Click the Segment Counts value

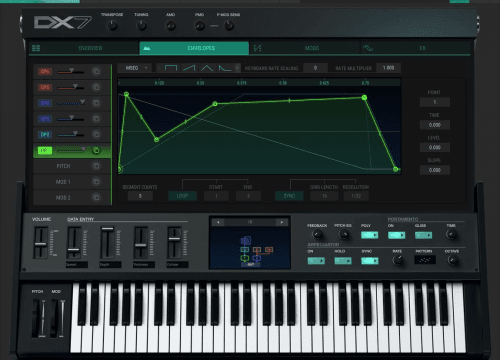click(140, 196)
